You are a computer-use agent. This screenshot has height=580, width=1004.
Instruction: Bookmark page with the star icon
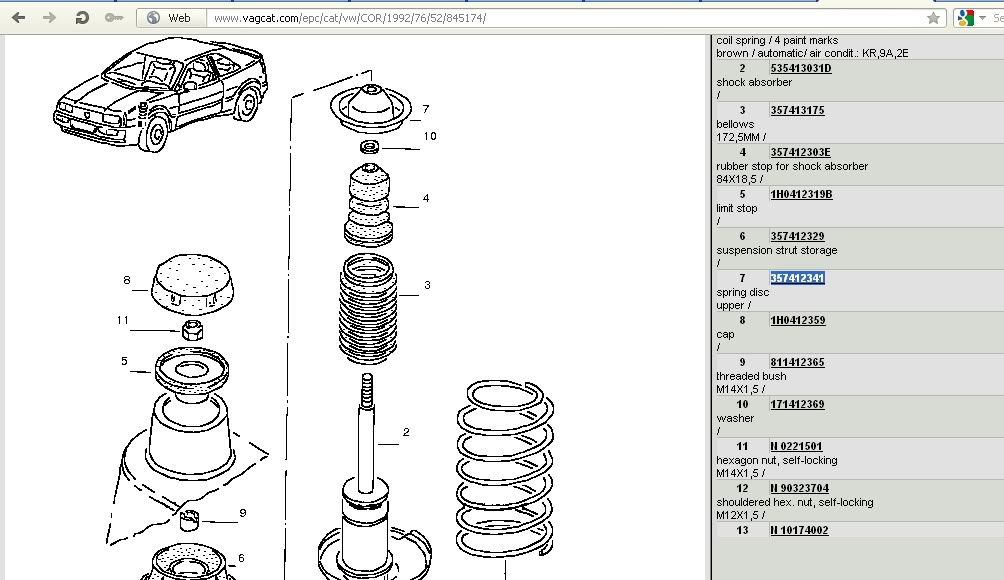pyautogui.click(x=934, y=18)
